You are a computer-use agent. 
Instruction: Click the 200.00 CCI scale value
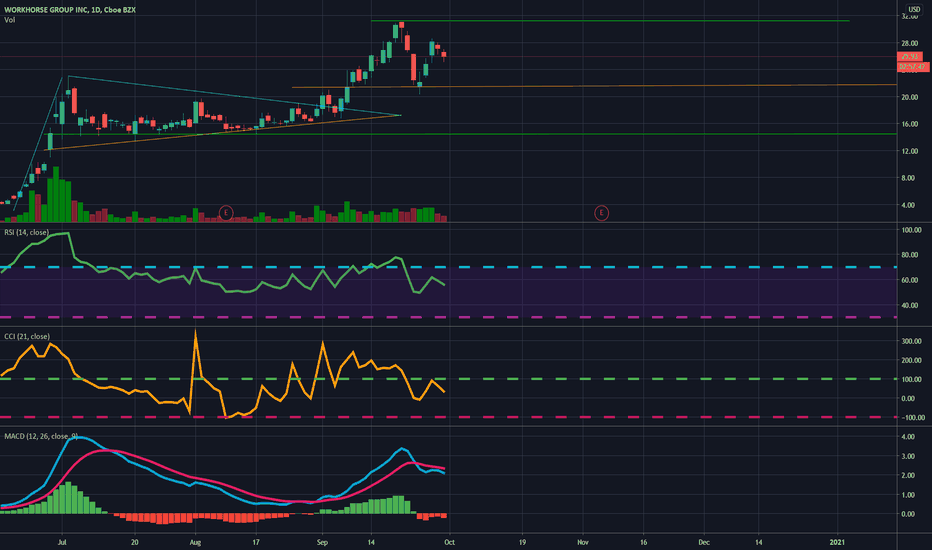(x=912, y=360)
